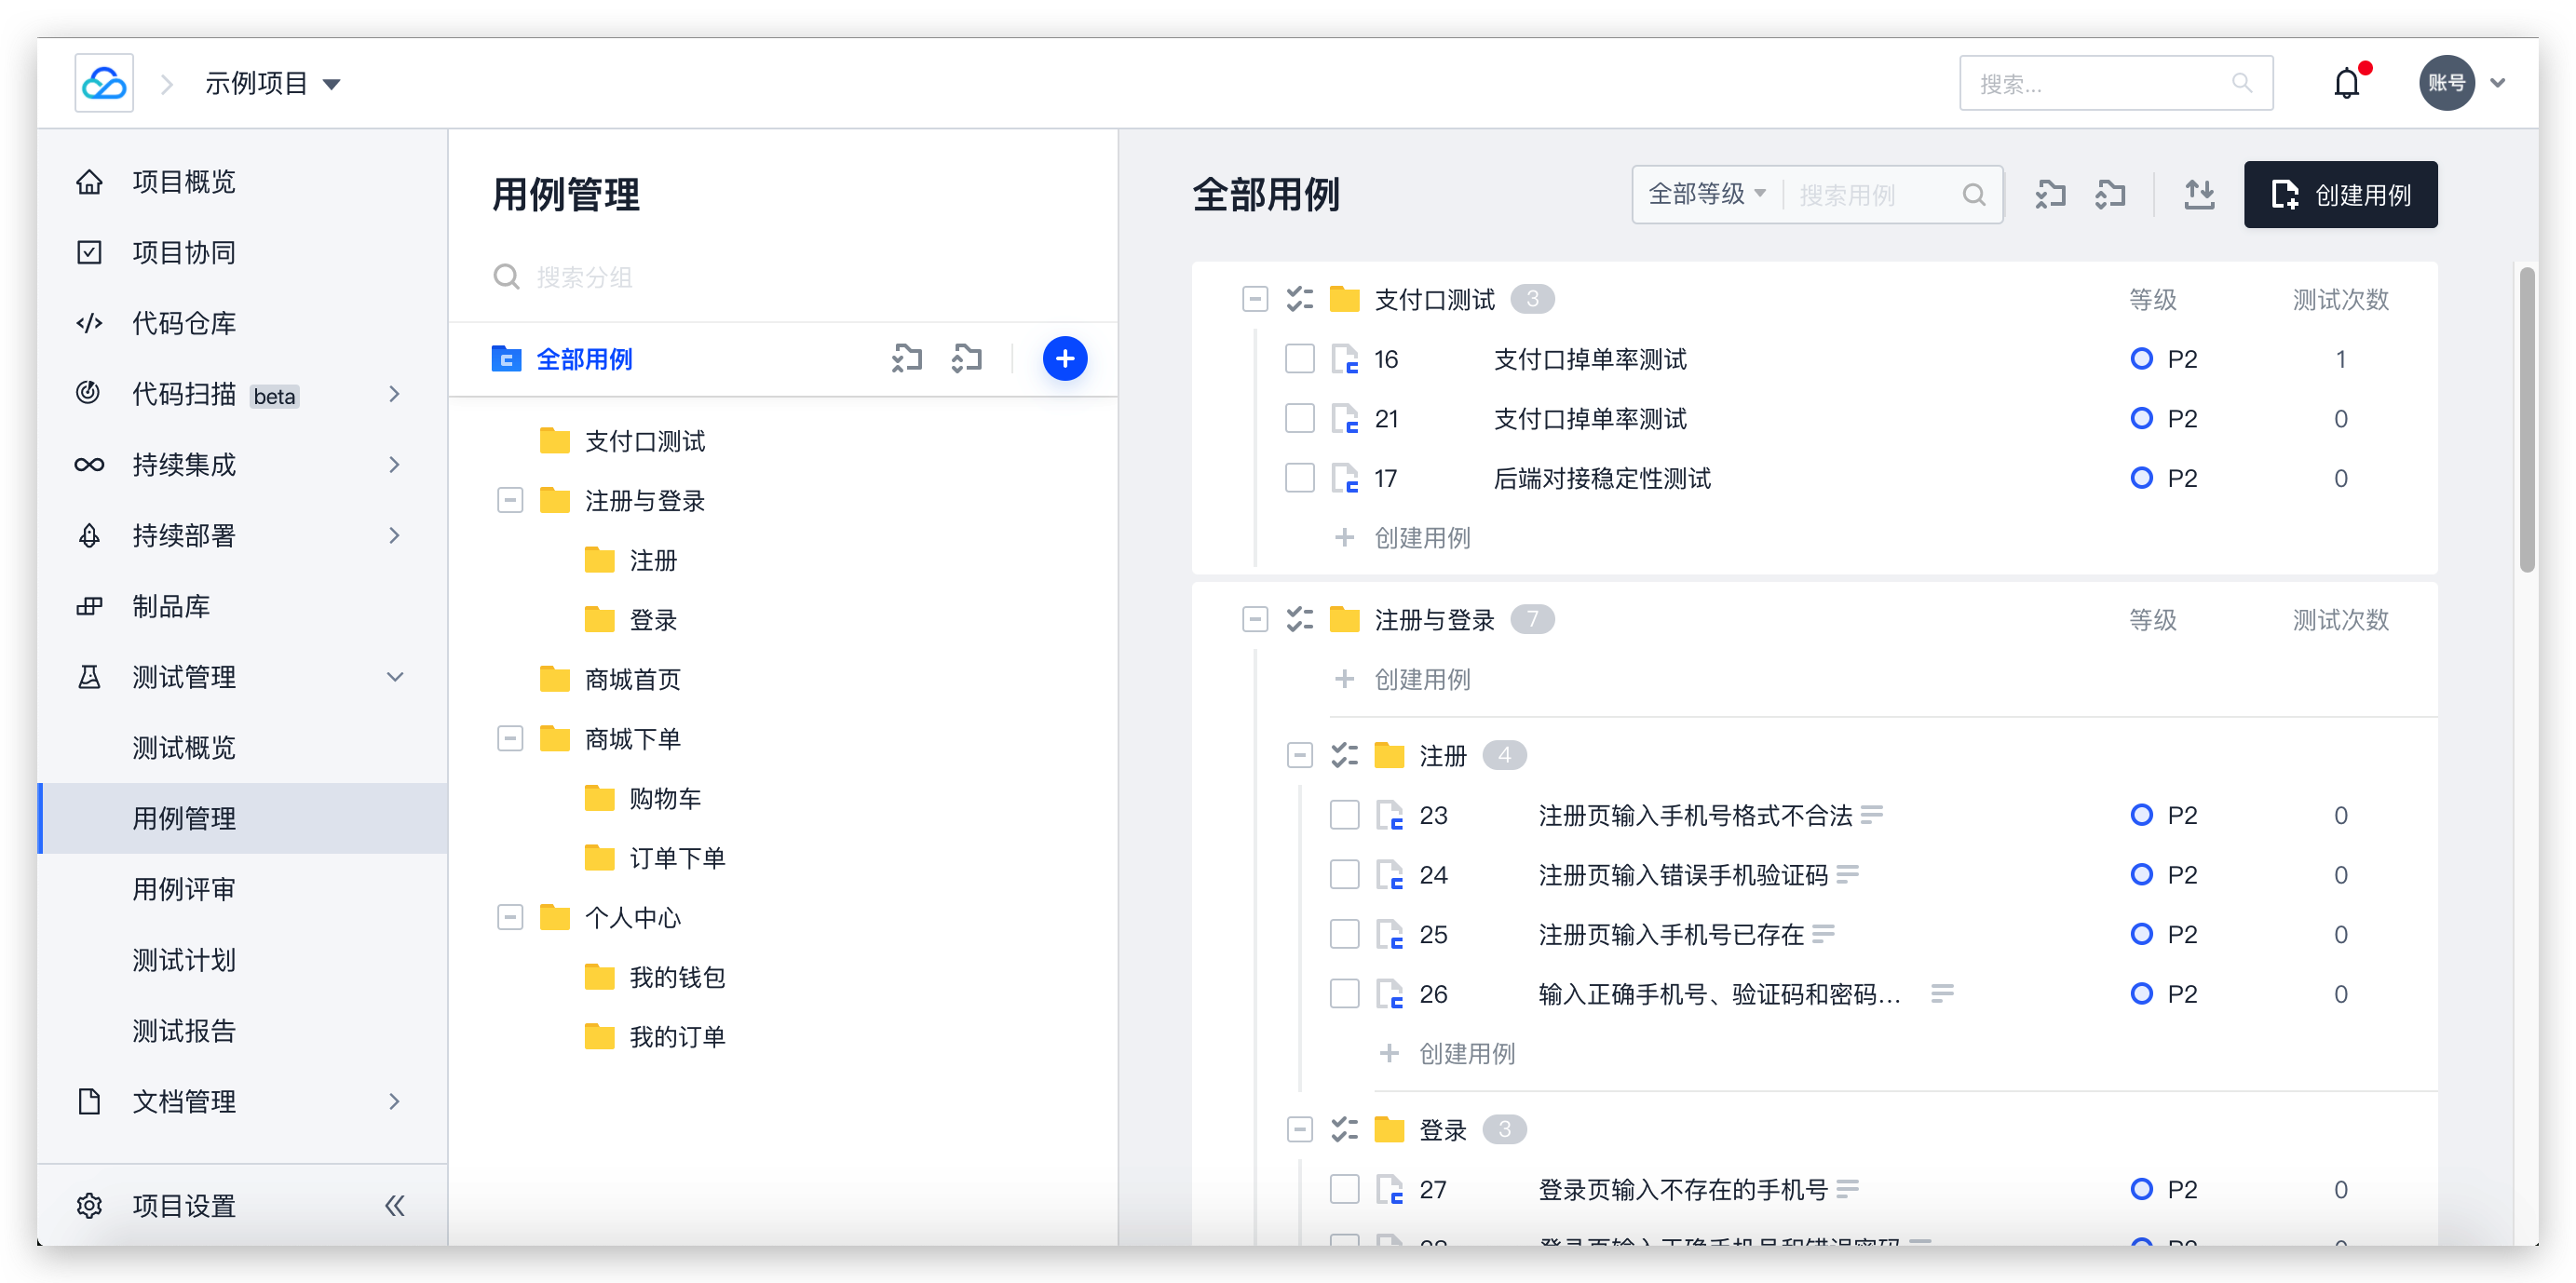Select the checkbox of case 27
Screen dimensions: 2576x1283
click(x=1344, y=1188)
